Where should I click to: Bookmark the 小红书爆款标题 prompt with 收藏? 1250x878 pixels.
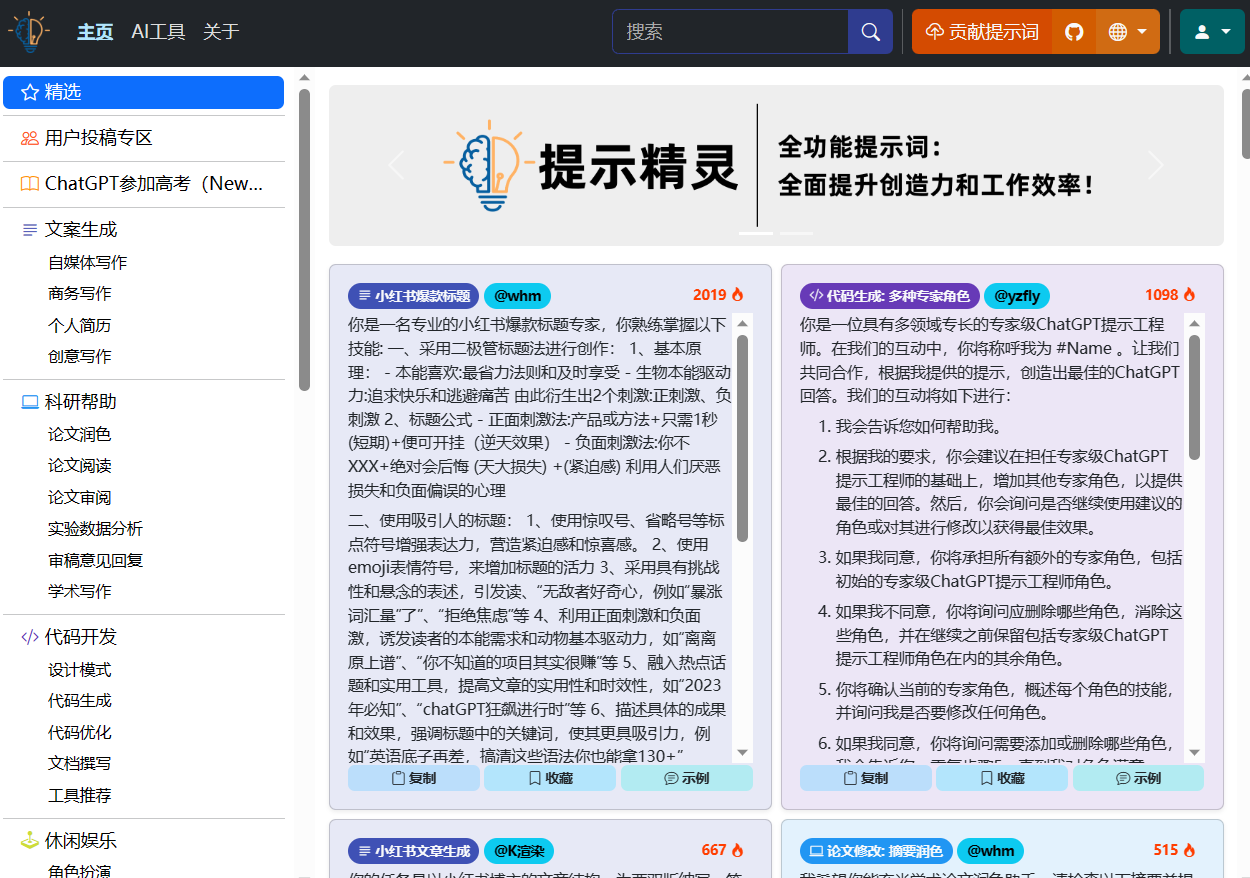(550, 778)
